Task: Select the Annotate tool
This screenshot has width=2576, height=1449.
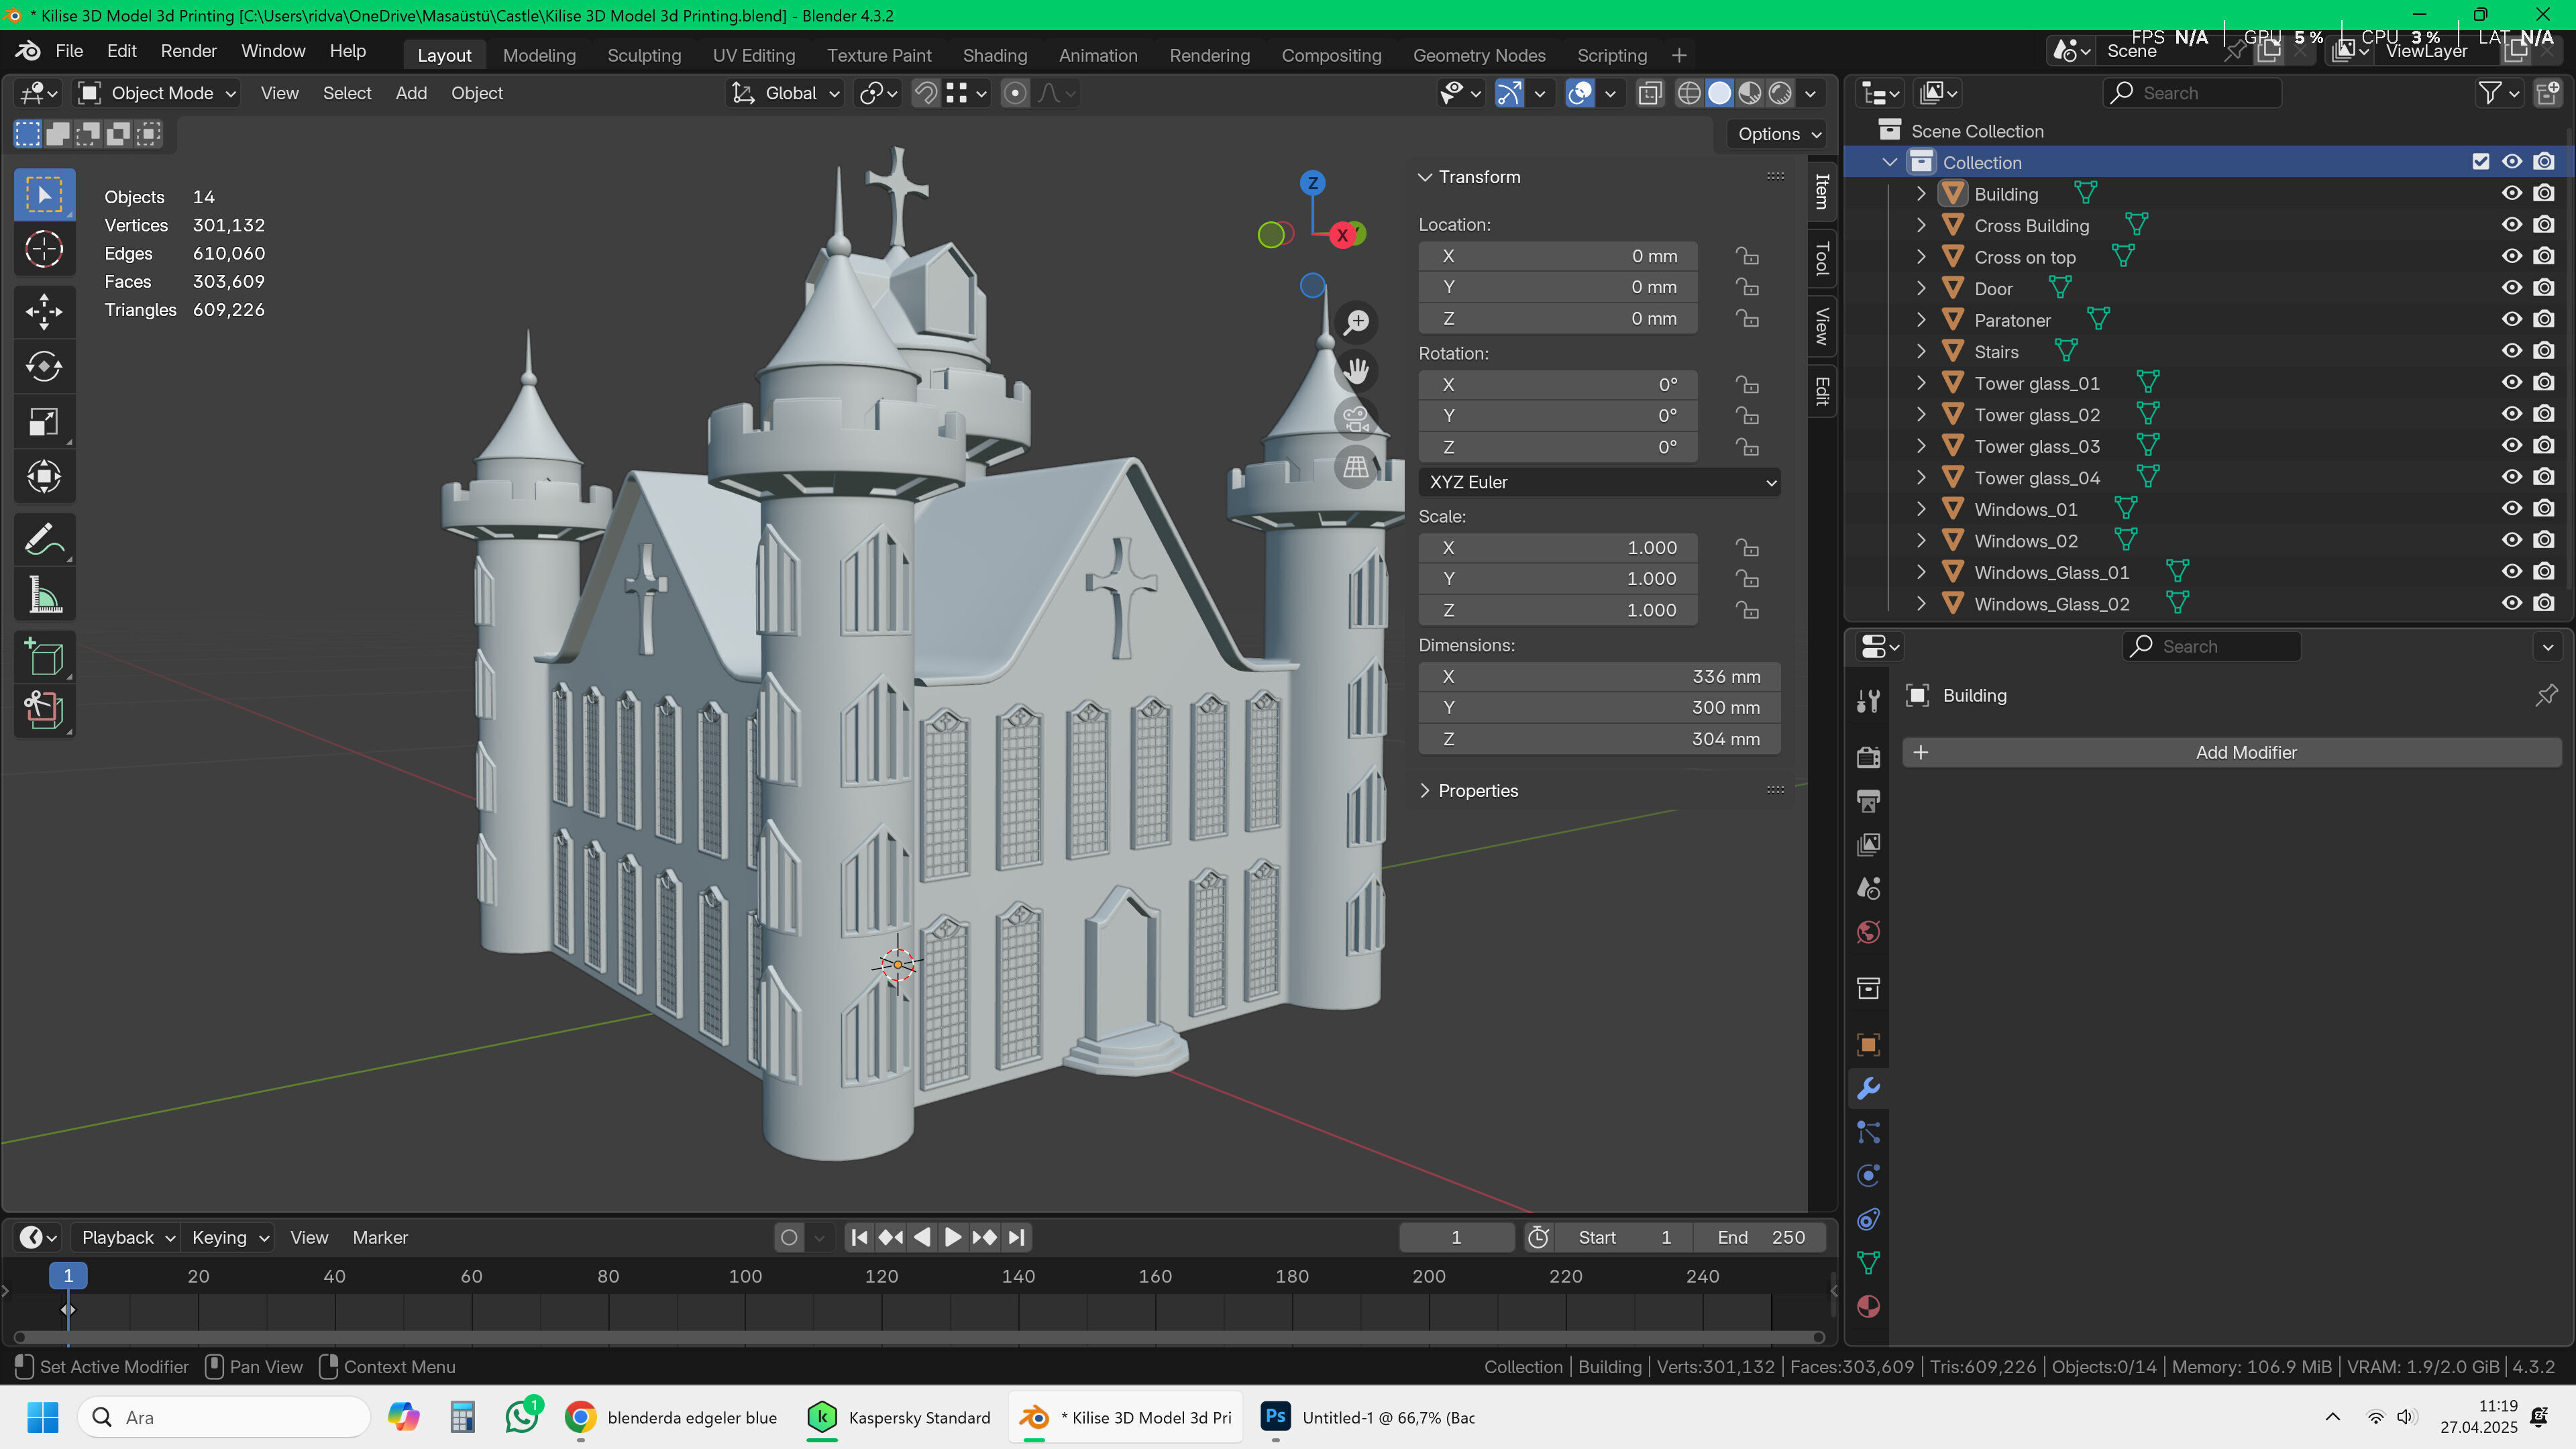Action: [44, 540]
